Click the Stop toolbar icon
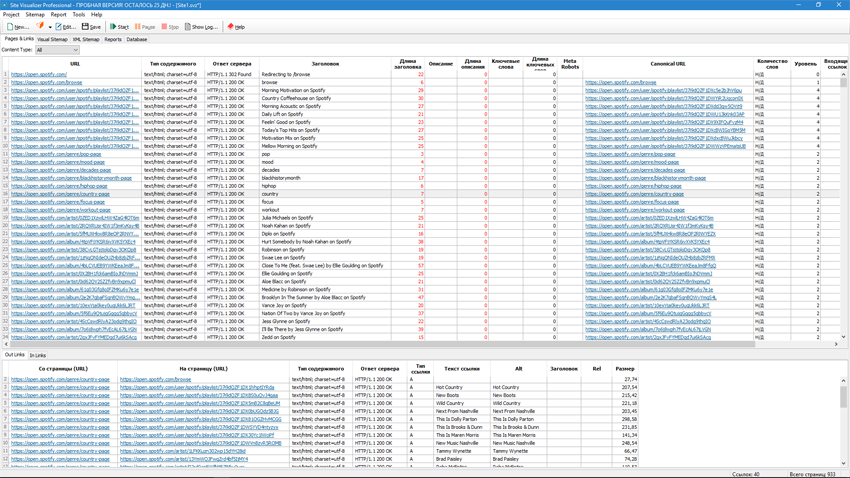Screen dimensions: 850x478 [x=170, y=27]
